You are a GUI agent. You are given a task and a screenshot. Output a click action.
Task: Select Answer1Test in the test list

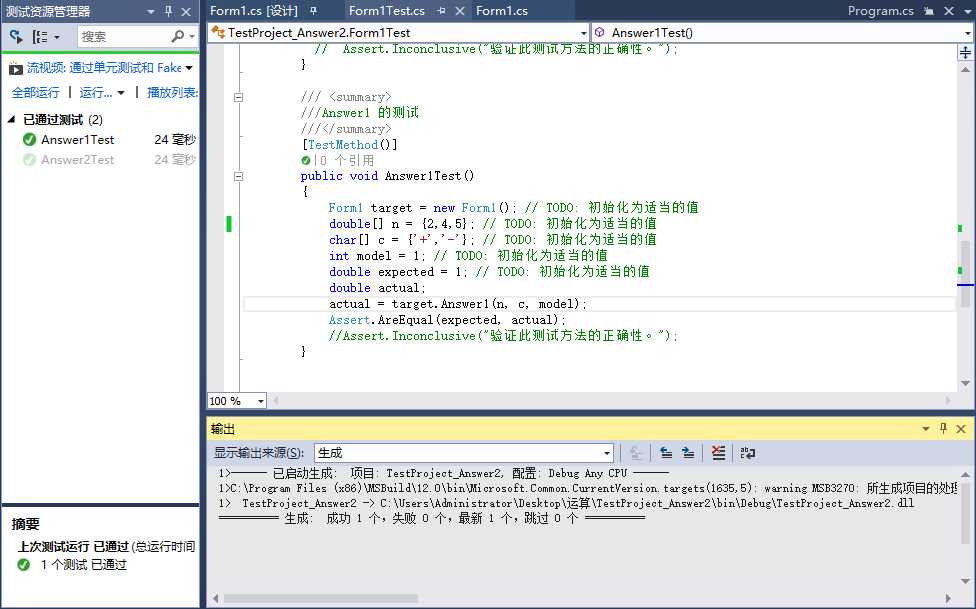(78, 139)
